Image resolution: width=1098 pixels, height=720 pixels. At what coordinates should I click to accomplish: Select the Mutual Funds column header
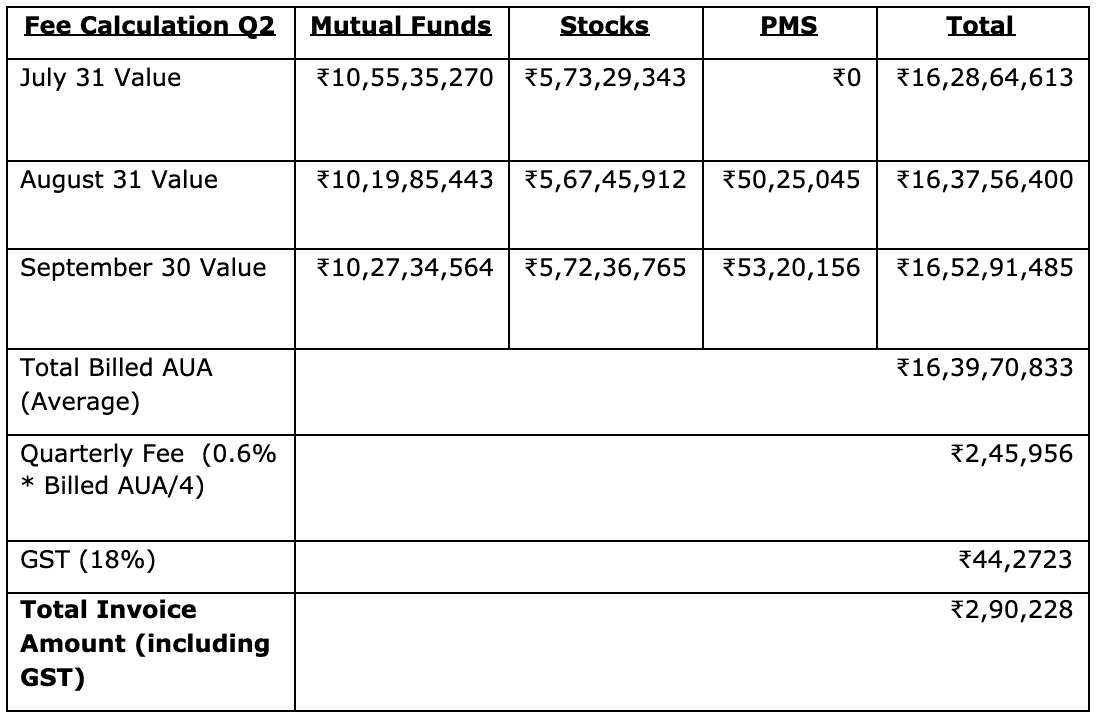401,27
